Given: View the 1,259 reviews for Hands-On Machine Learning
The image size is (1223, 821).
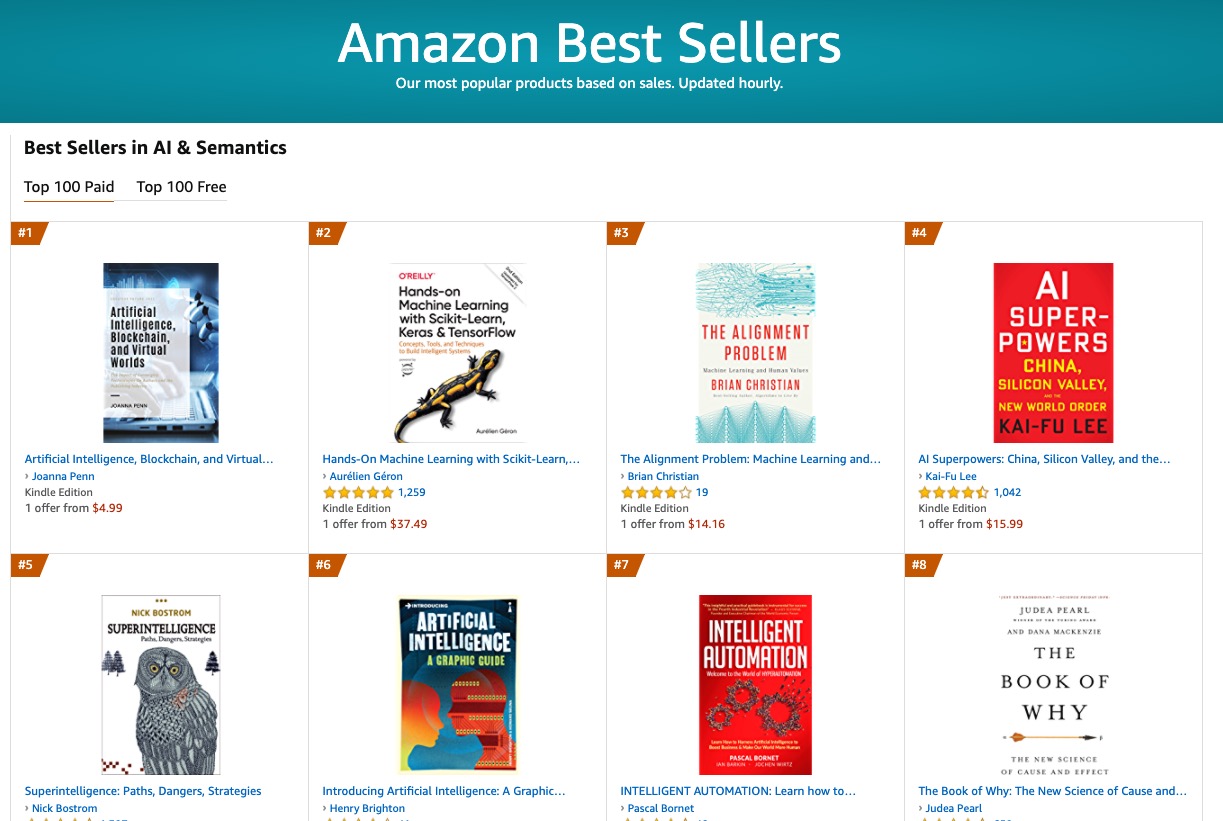Looking at the screenshot, I should (411, 492).
